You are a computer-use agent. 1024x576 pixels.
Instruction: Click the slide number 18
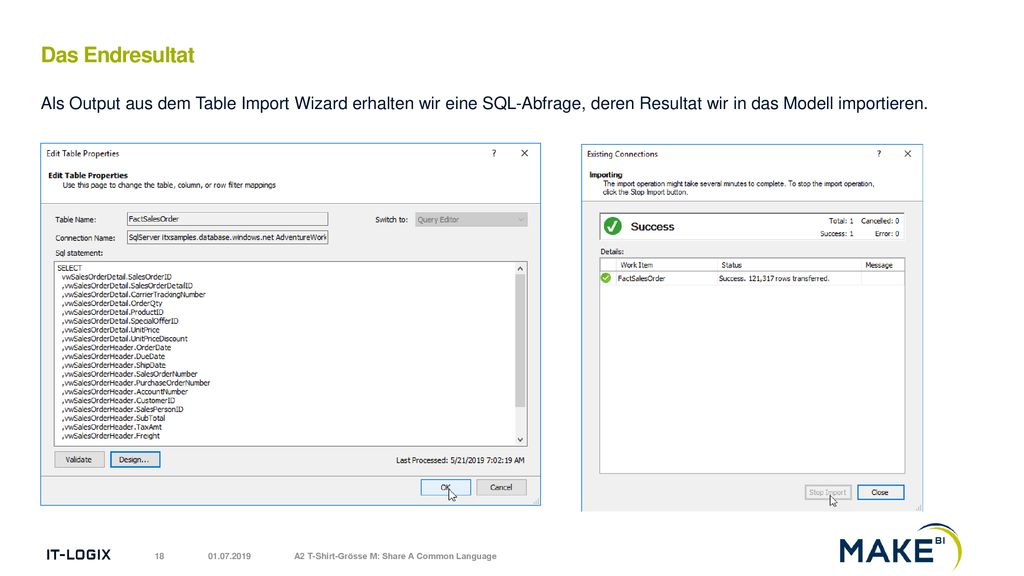159,556
